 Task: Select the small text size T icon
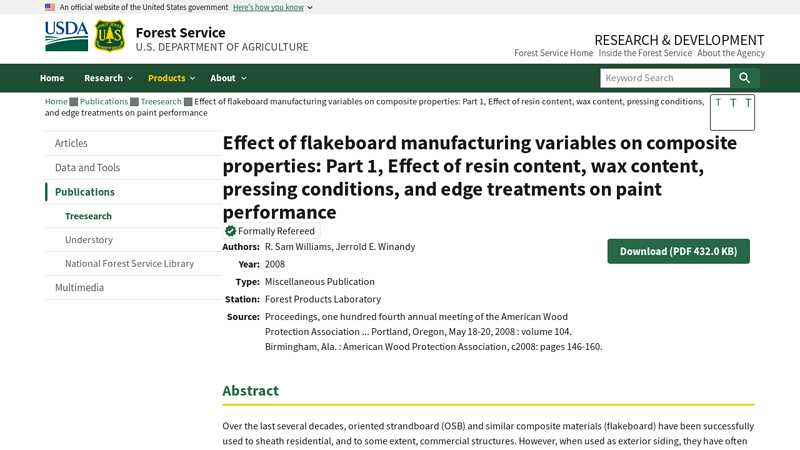(718, 102)
